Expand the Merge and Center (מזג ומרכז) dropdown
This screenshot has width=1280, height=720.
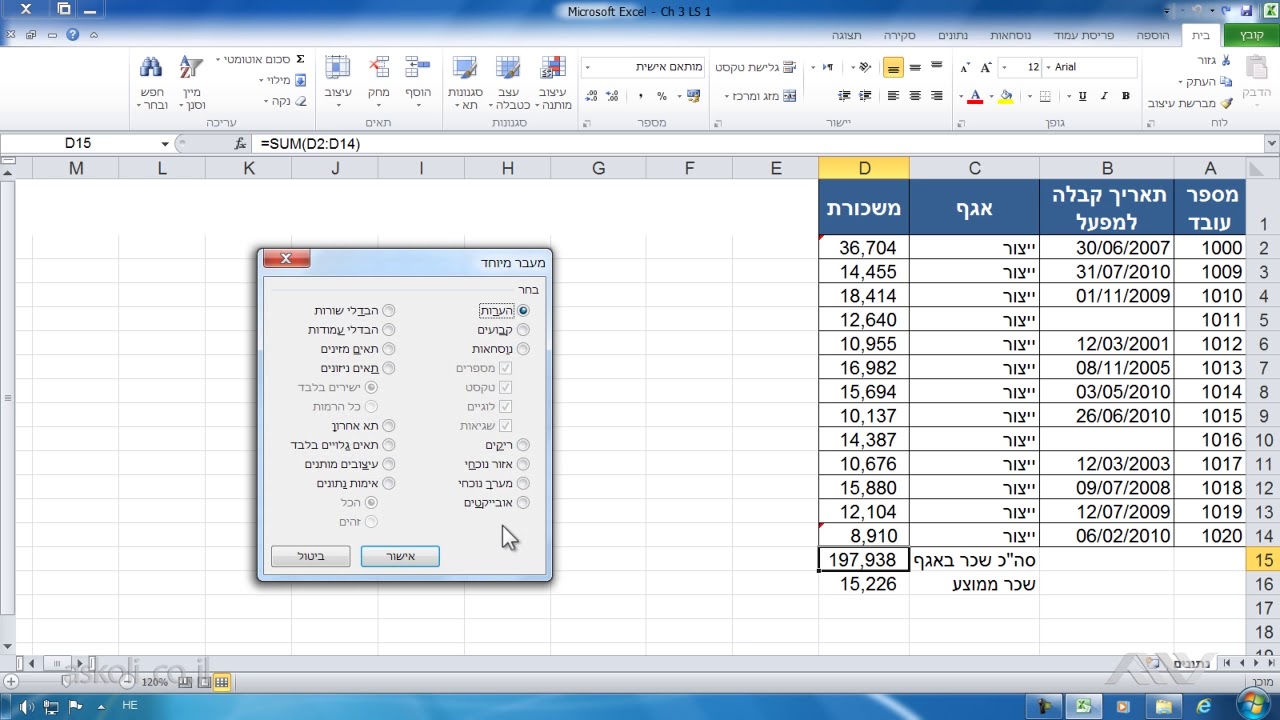point(727,97)
